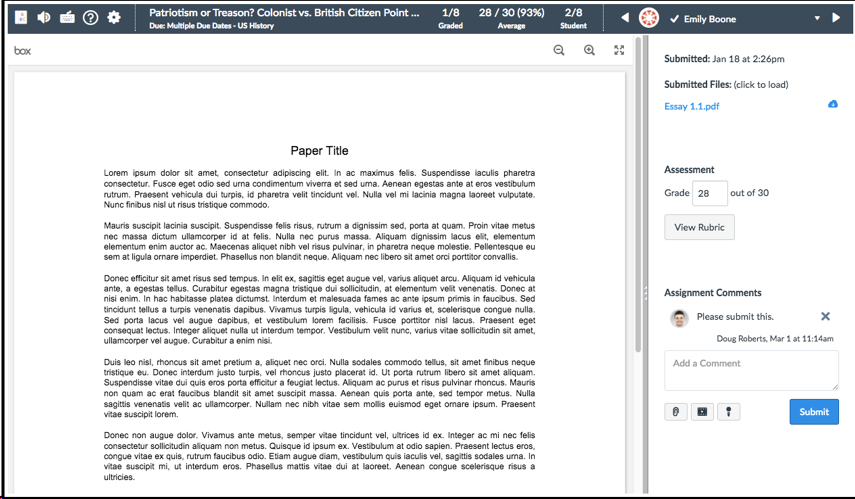Click the Add a Comment text box
The width and height of the screenshot is (855, 499).
[751, 370]
